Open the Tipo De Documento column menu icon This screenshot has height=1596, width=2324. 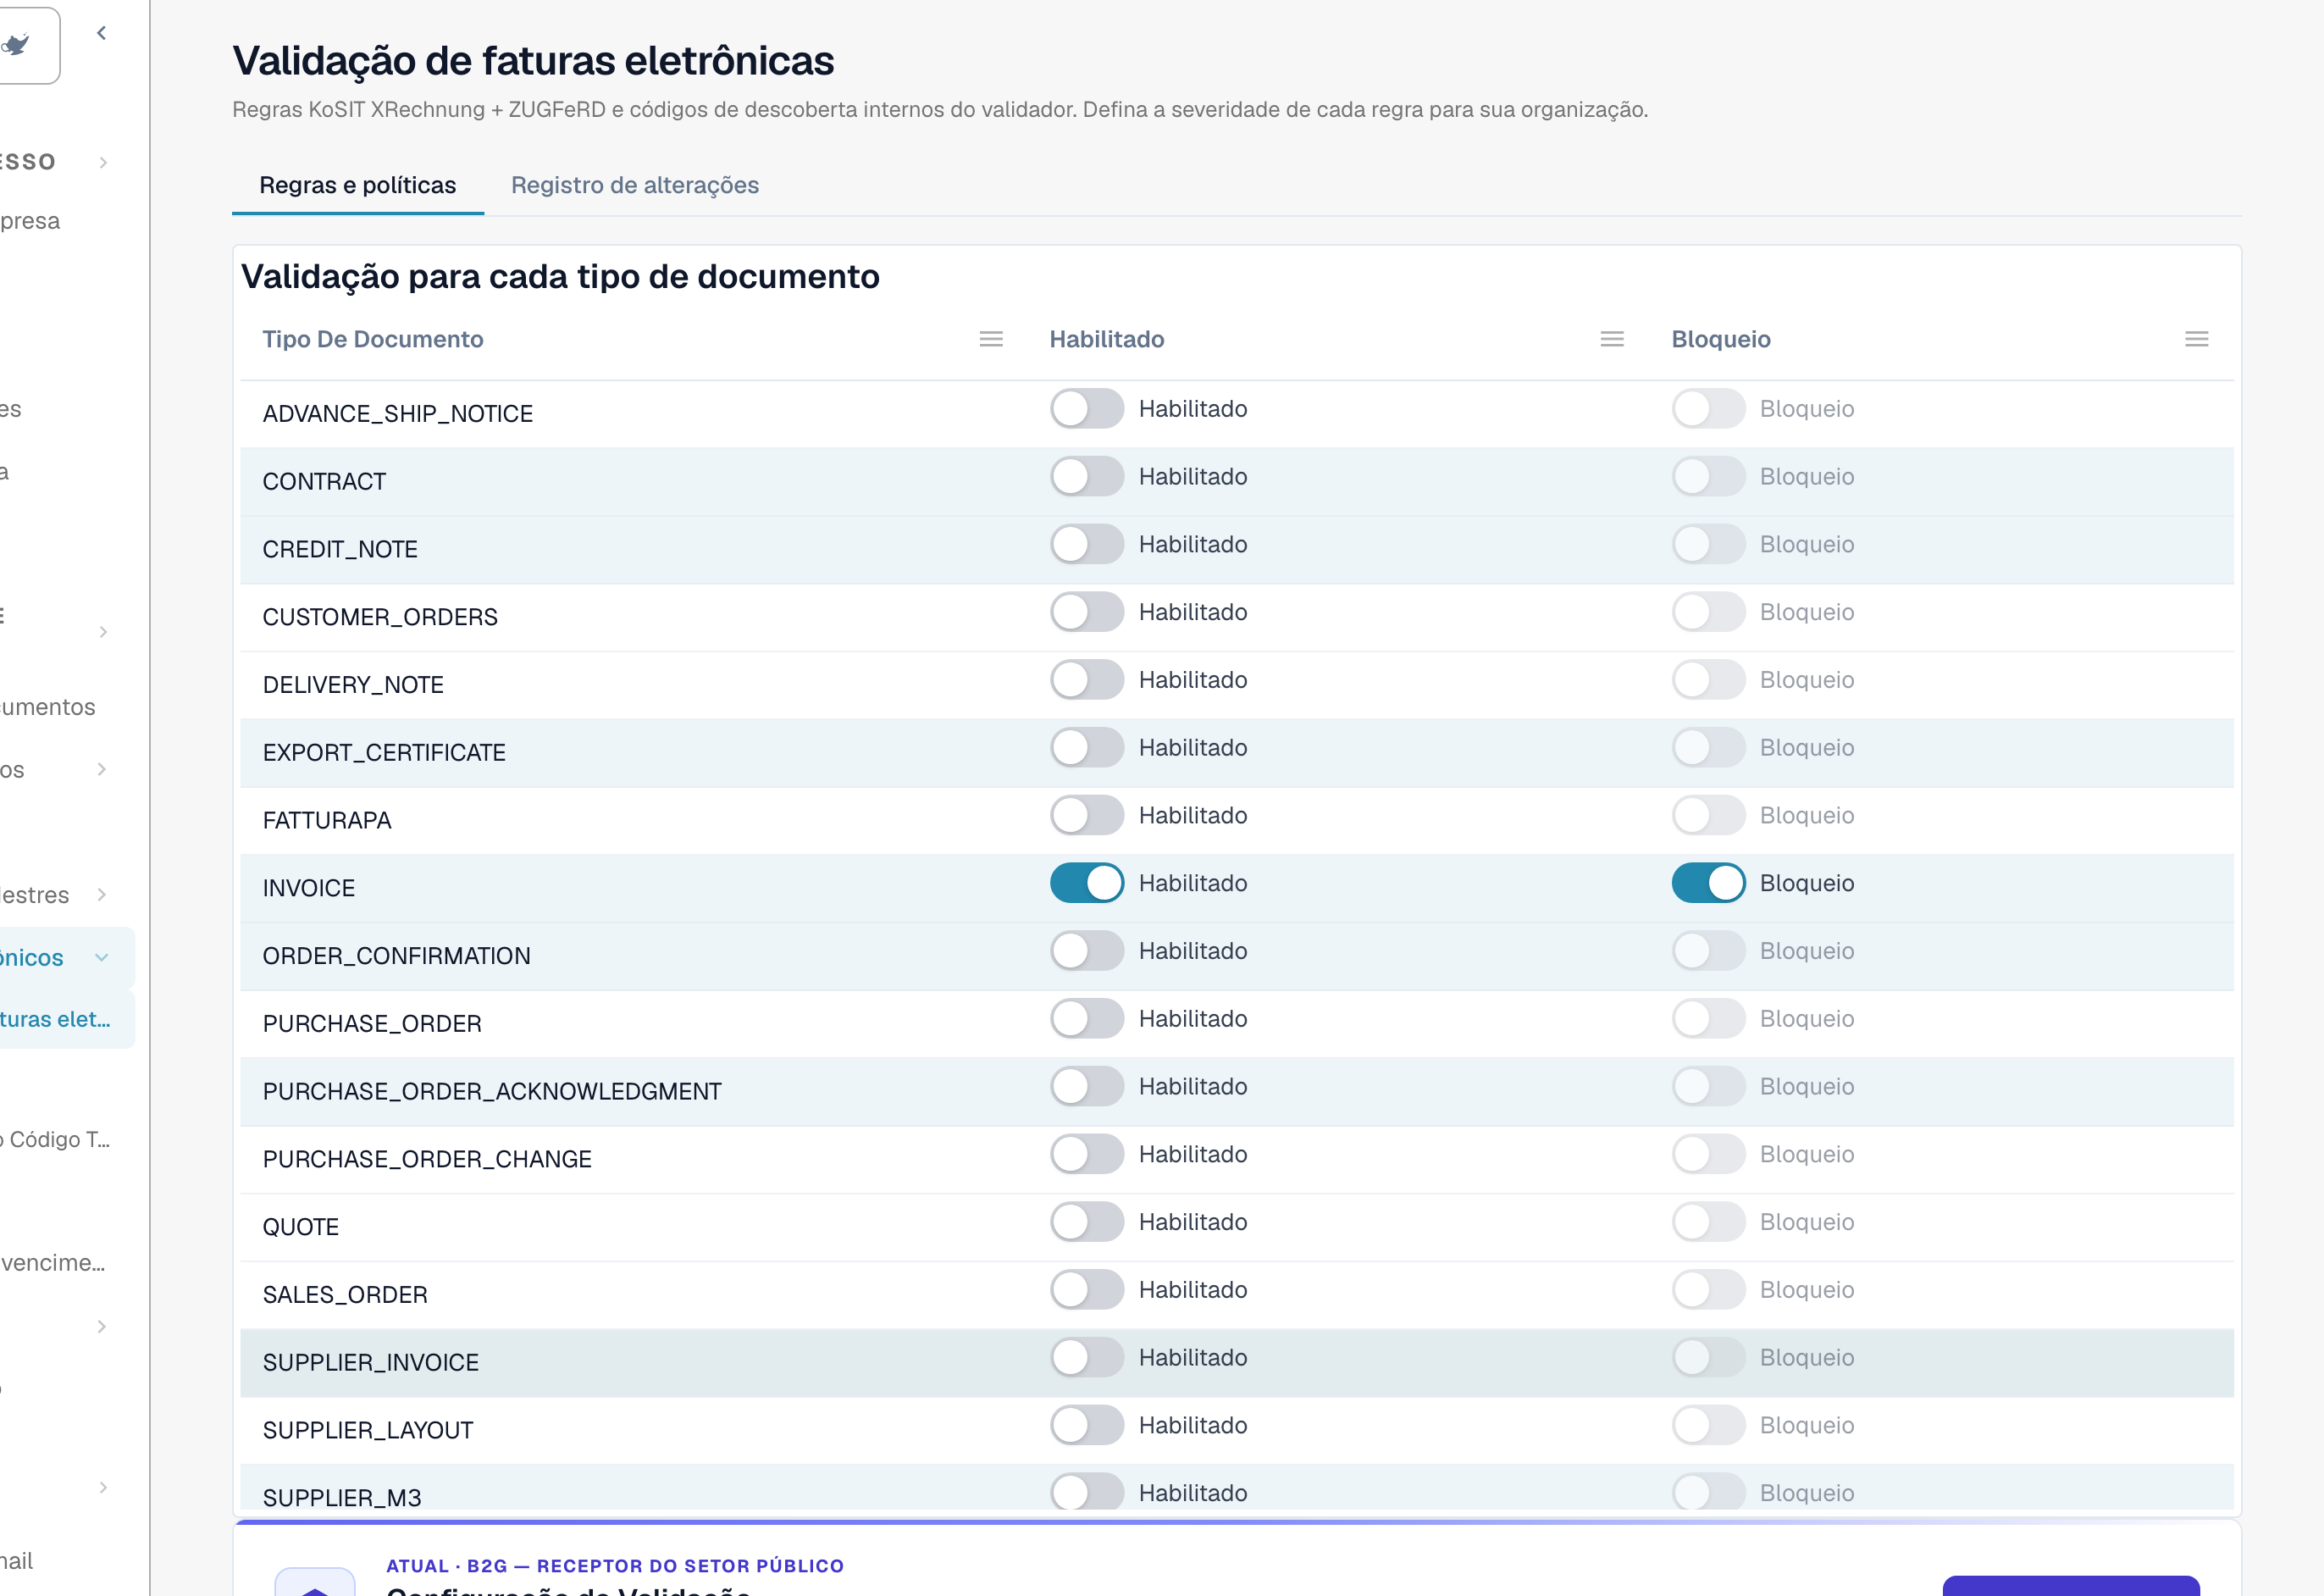coord(990,339)
